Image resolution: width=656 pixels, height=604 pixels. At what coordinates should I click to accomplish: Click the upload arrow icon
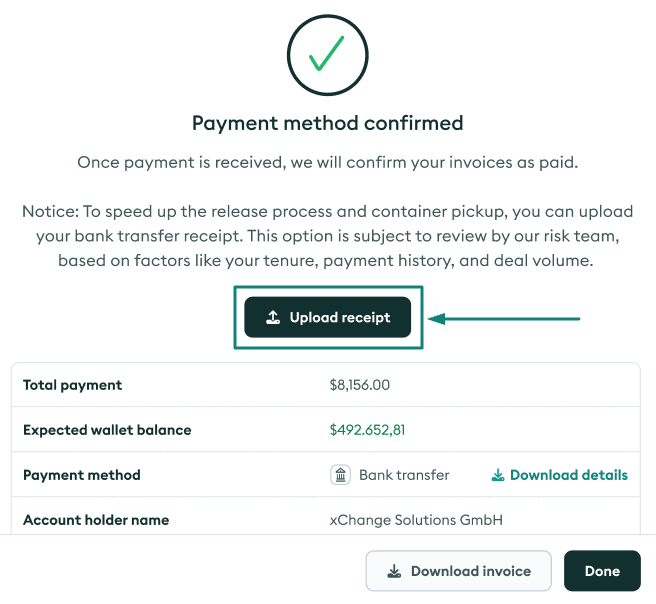[273, 317]
